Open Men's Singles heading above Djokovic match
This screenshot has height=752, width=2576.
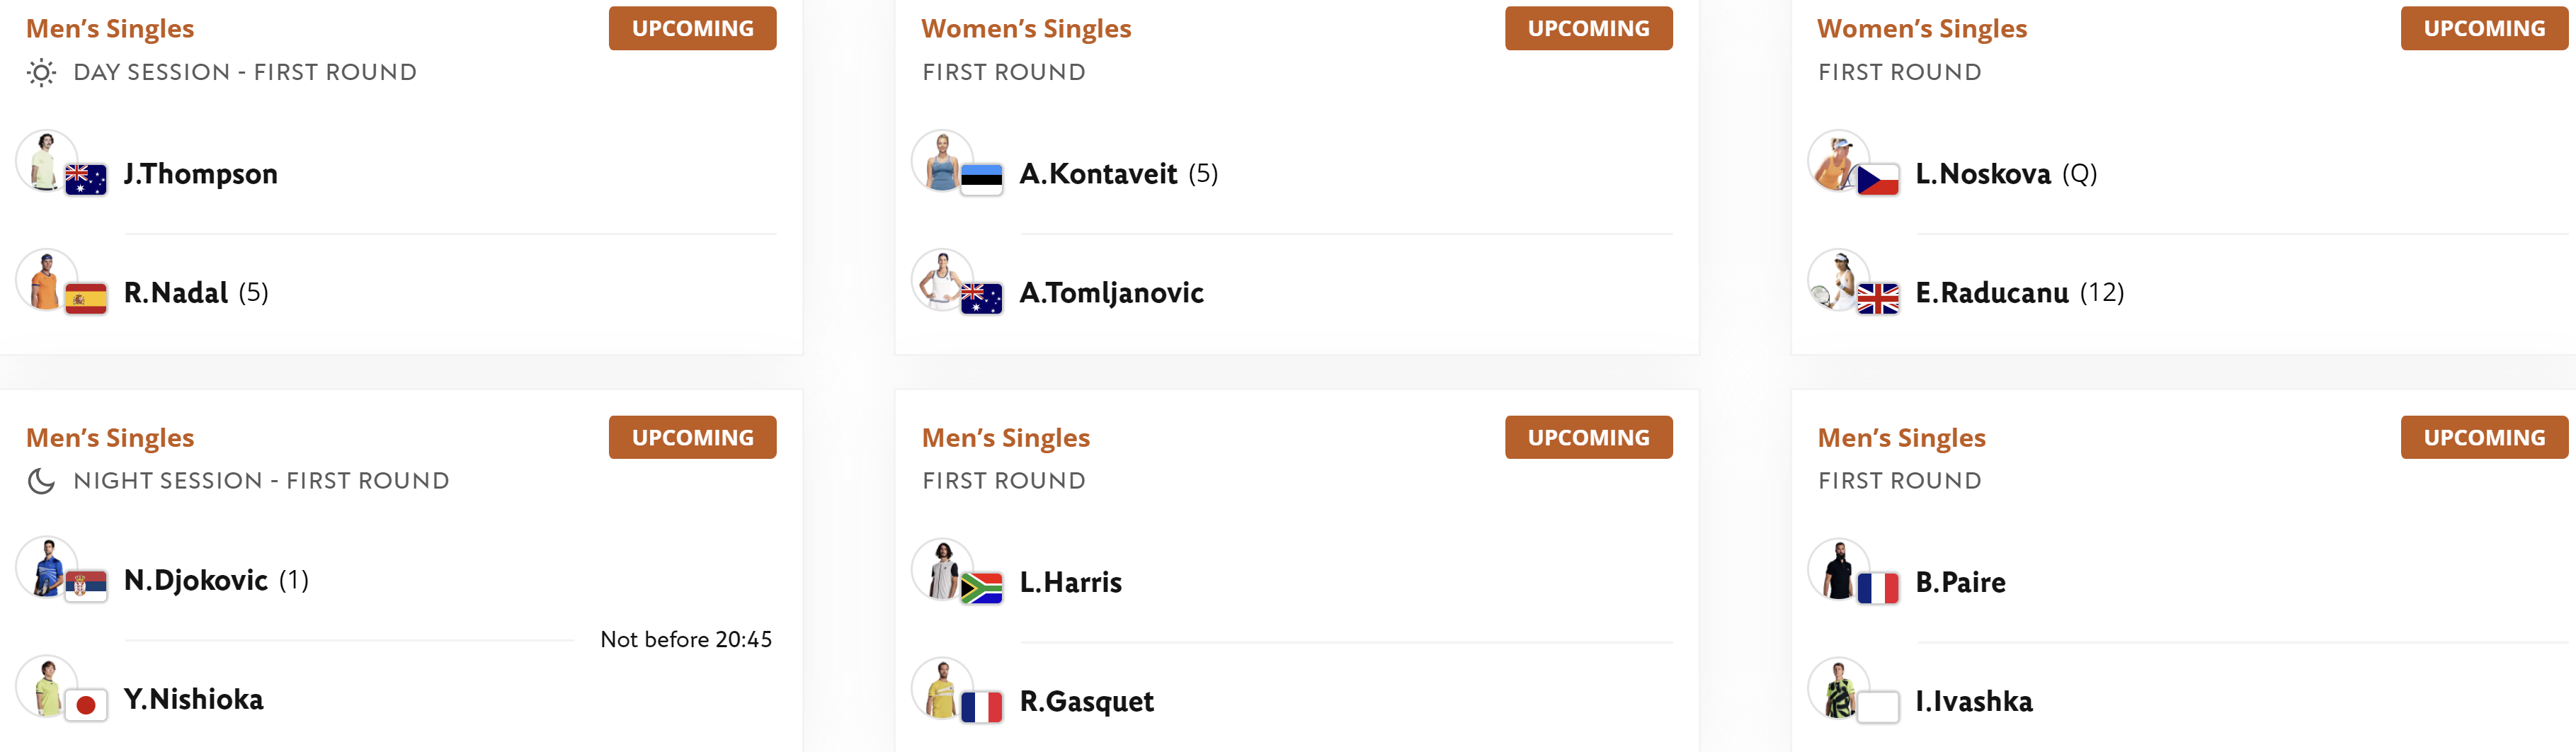point(110,438)
